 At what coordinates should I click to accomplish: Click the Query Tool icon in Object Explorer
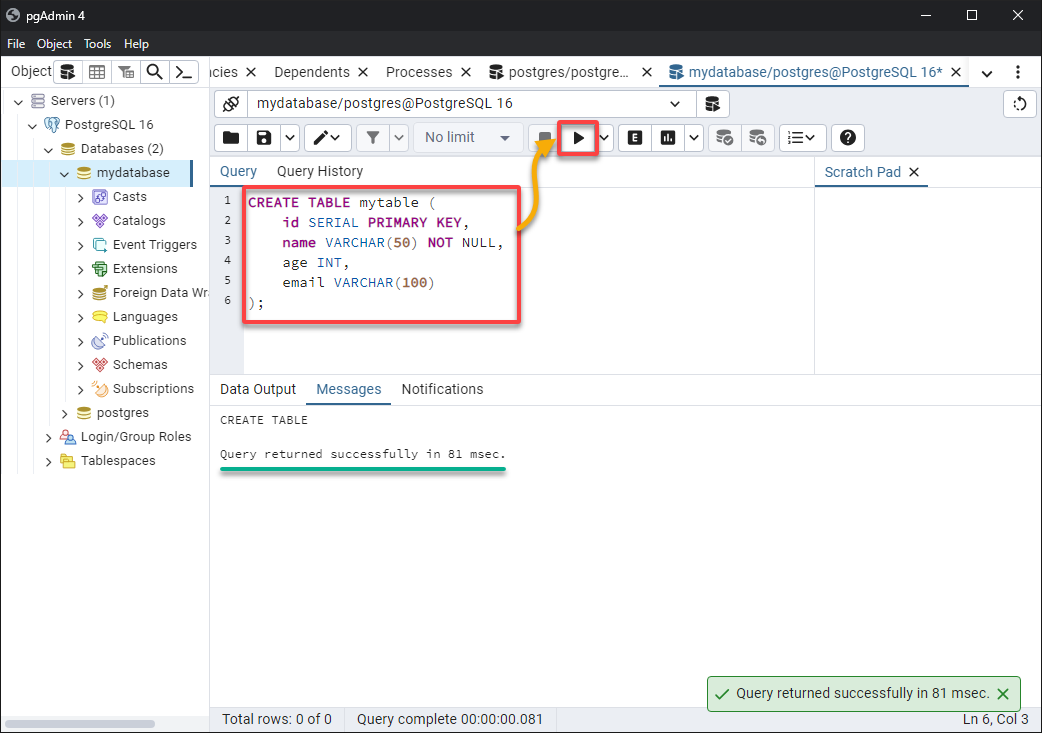[68, 72]
